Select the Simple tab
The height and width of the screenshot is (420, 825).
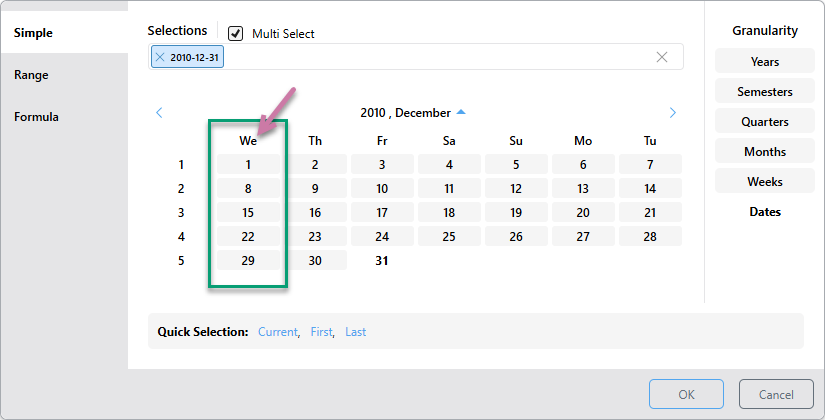[x=33, y=33]
